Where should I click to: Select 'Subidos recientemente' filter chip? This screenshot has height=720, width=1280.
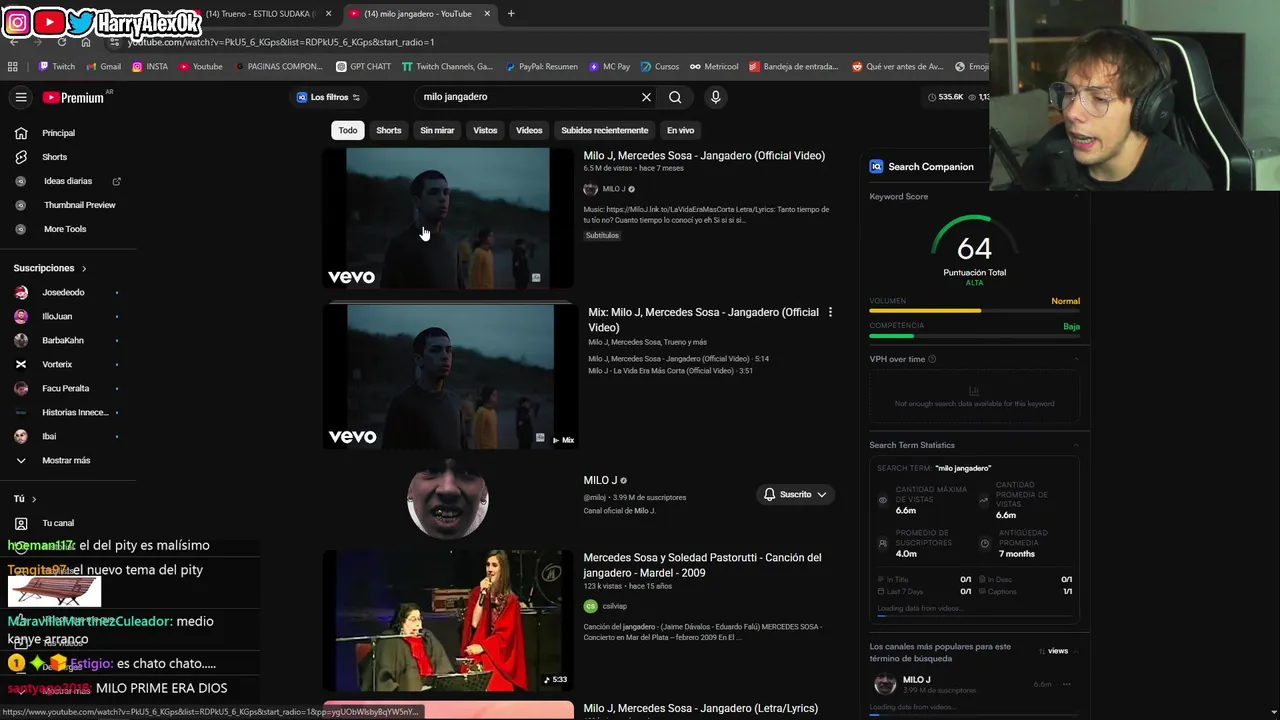click(x=605, y=130)
